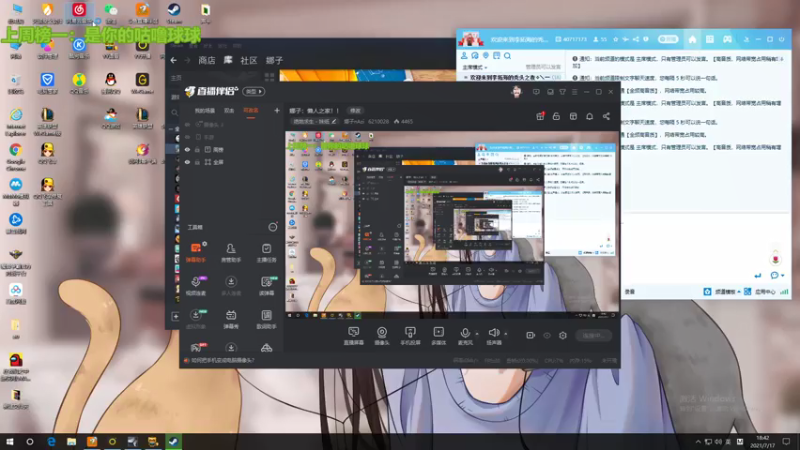Add phone screencast source (手机投屏)

click(410, 336)
